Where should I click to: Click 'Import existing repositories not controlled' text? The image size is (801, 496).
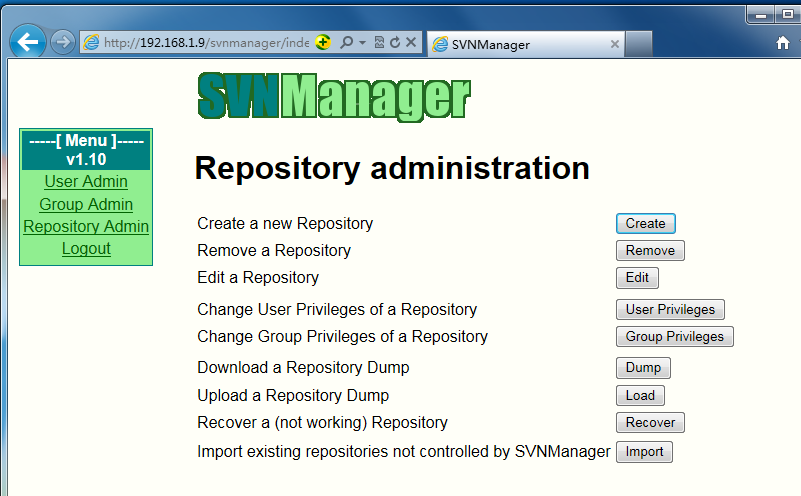(404, 452)
